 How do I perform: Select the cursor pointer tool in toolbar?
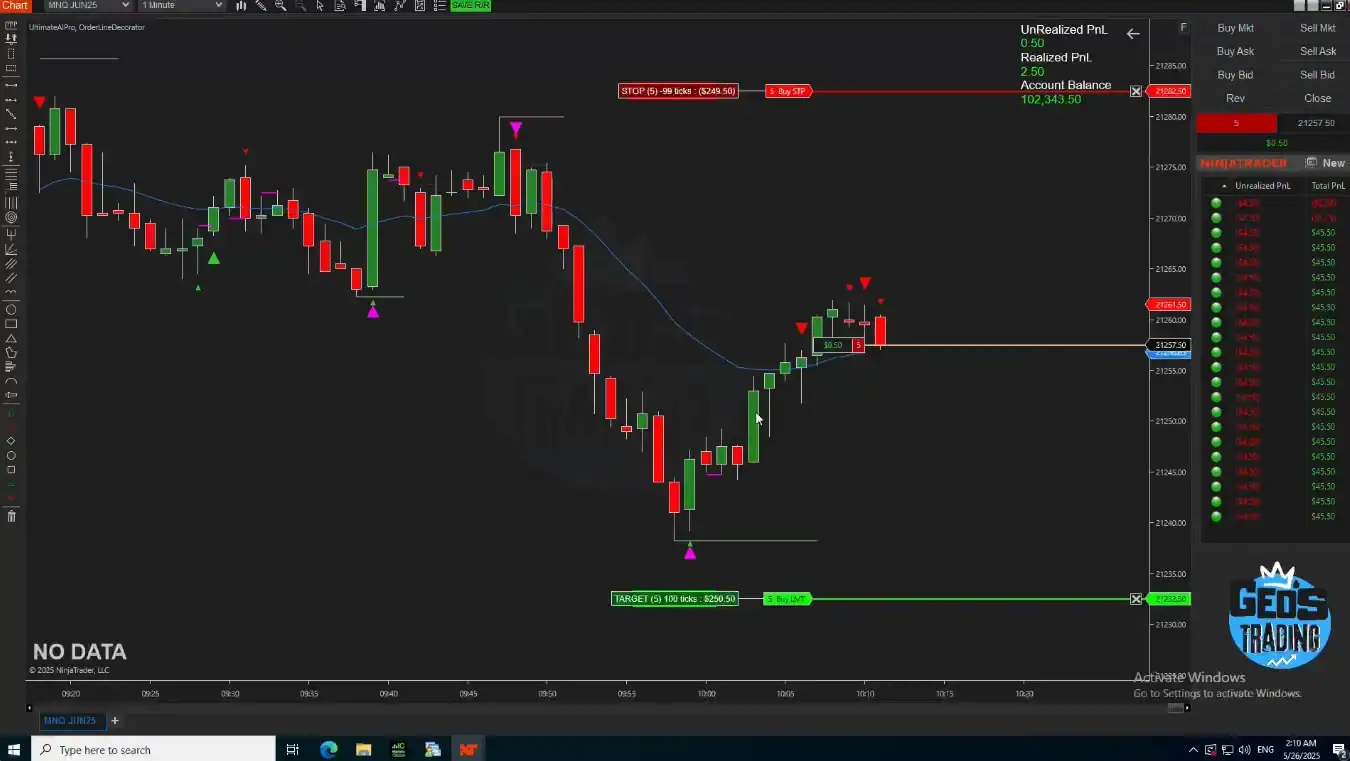tap(320, 6)
